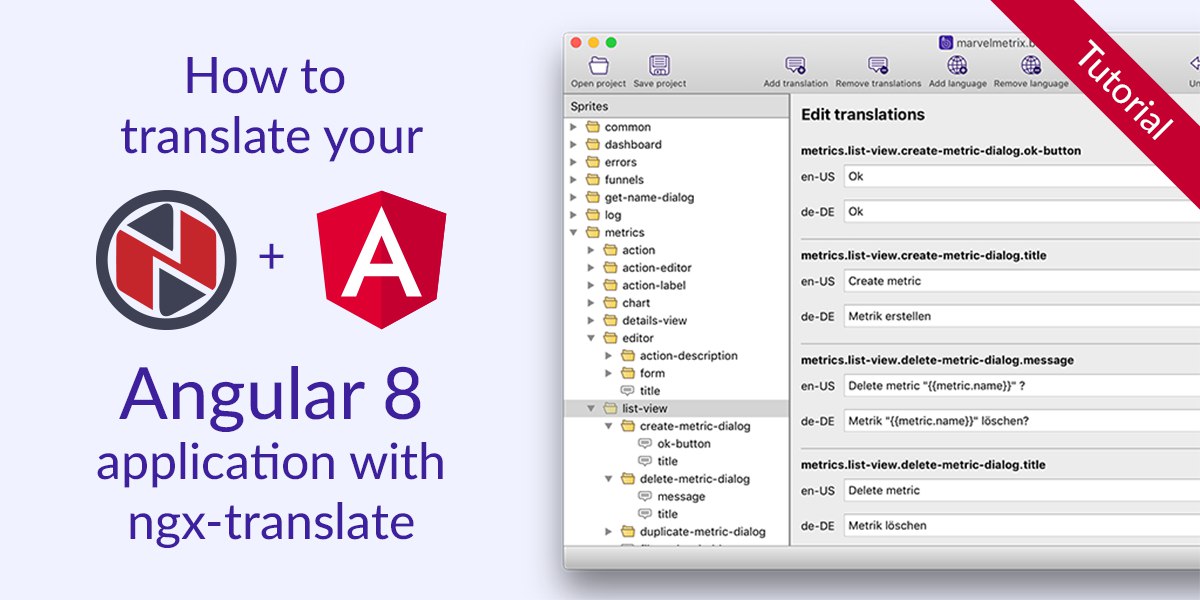Image resolution: width=1200 pixels, height=600 pixels.
Task: Select the create-metric-dialog tree row
Action: click(677, 426)
